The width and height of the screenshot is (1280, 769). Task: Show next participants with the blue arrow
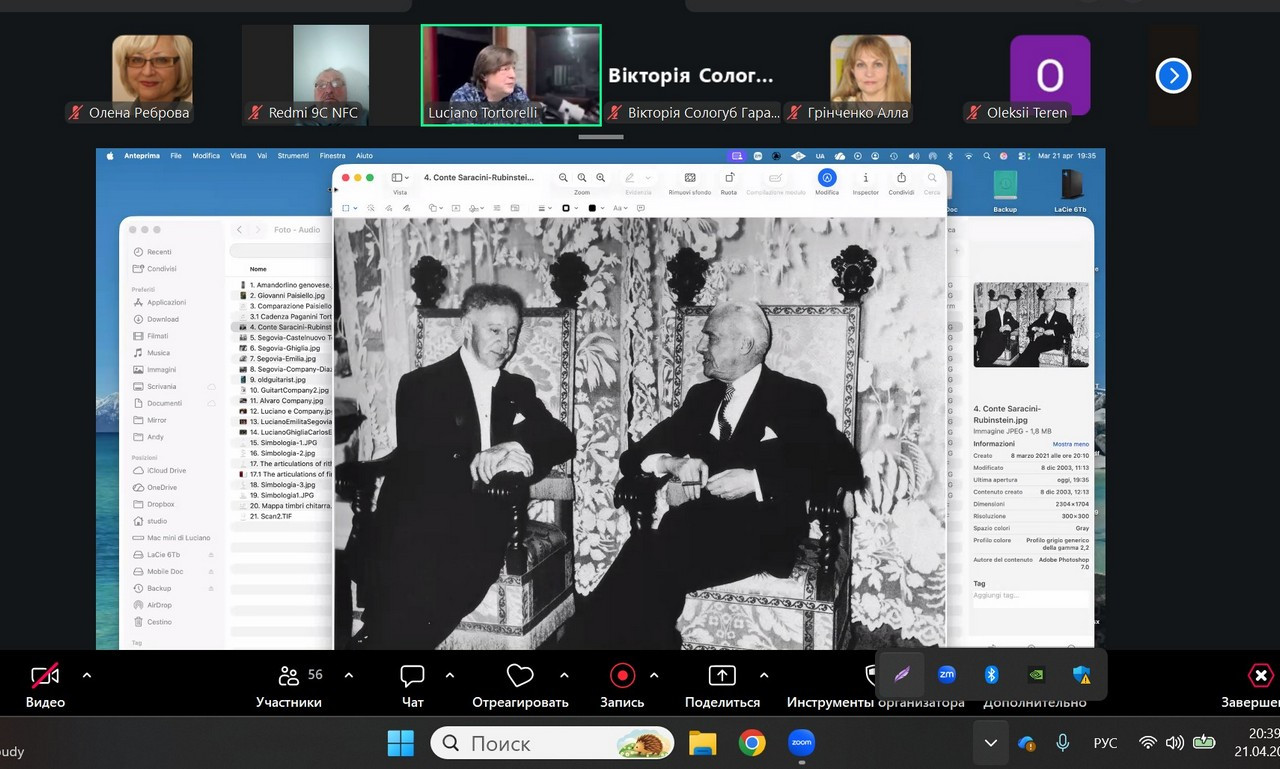click(x=1173, y=76)
